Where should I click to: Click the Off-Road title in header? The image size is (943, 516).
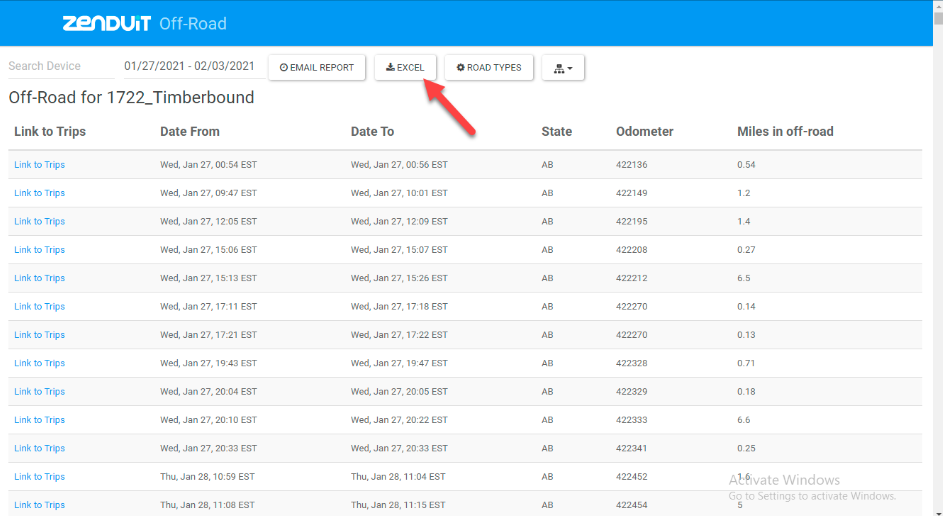(193, 24)
